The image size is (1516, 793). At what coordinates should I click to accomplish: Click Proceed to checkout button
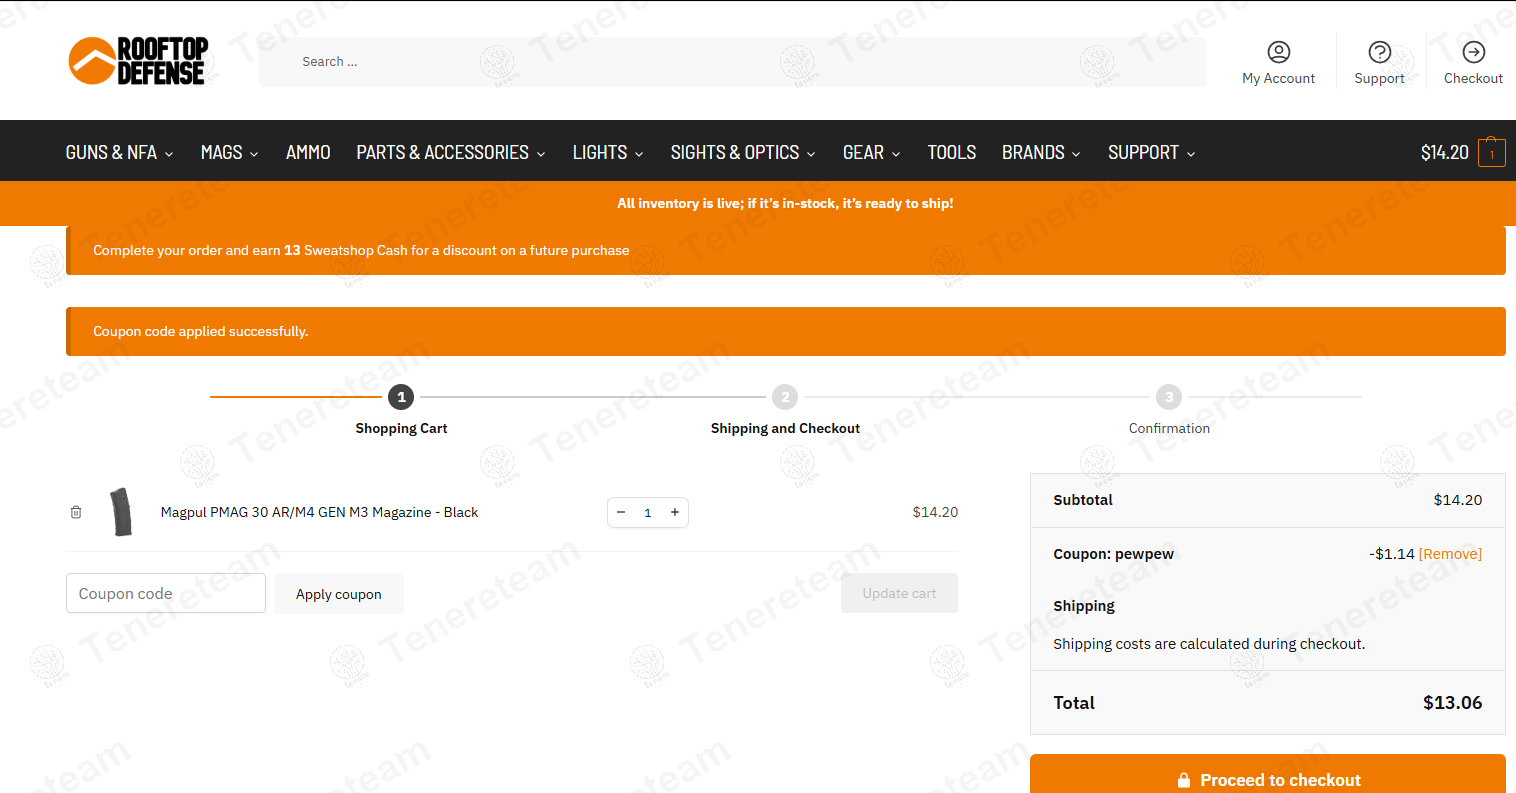(1267, 778)
